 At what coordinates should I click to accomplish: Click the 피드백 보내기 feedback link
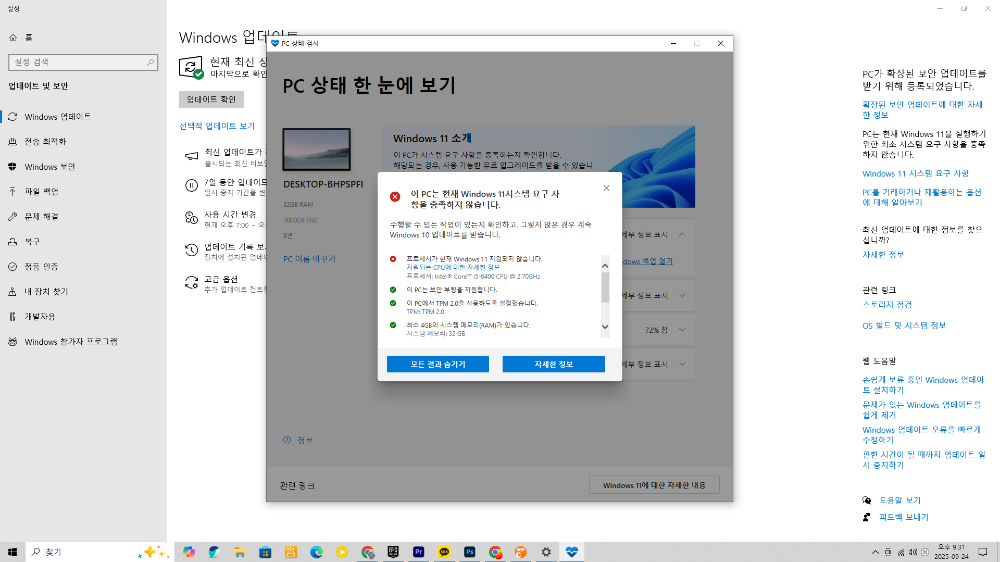(x=904, y=517)
